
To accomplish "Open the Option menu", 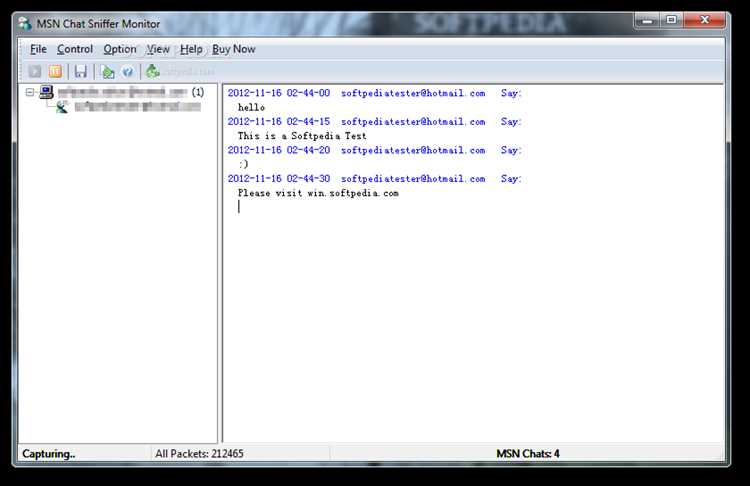I will 120,49.
